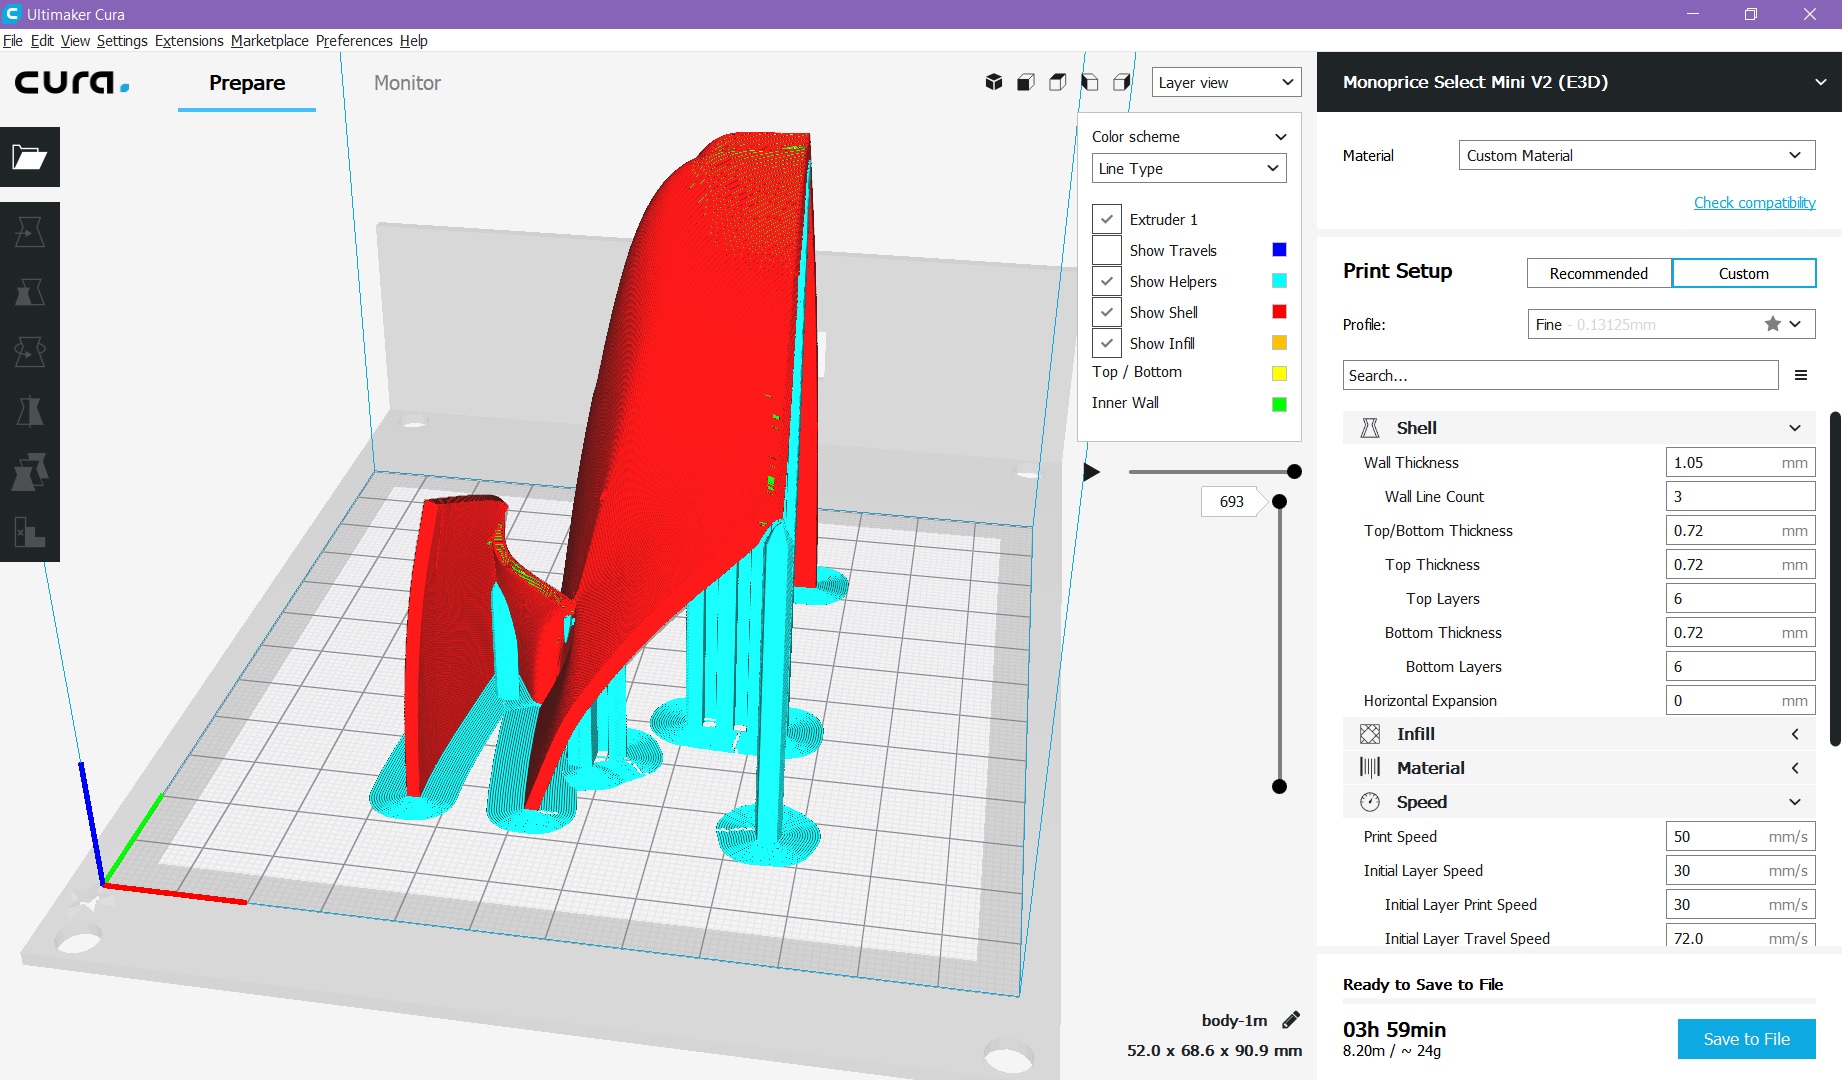Screen dimensions: 1842x1080
Task: Open the Layer view mode dropdown
Action: [1226, 82]
